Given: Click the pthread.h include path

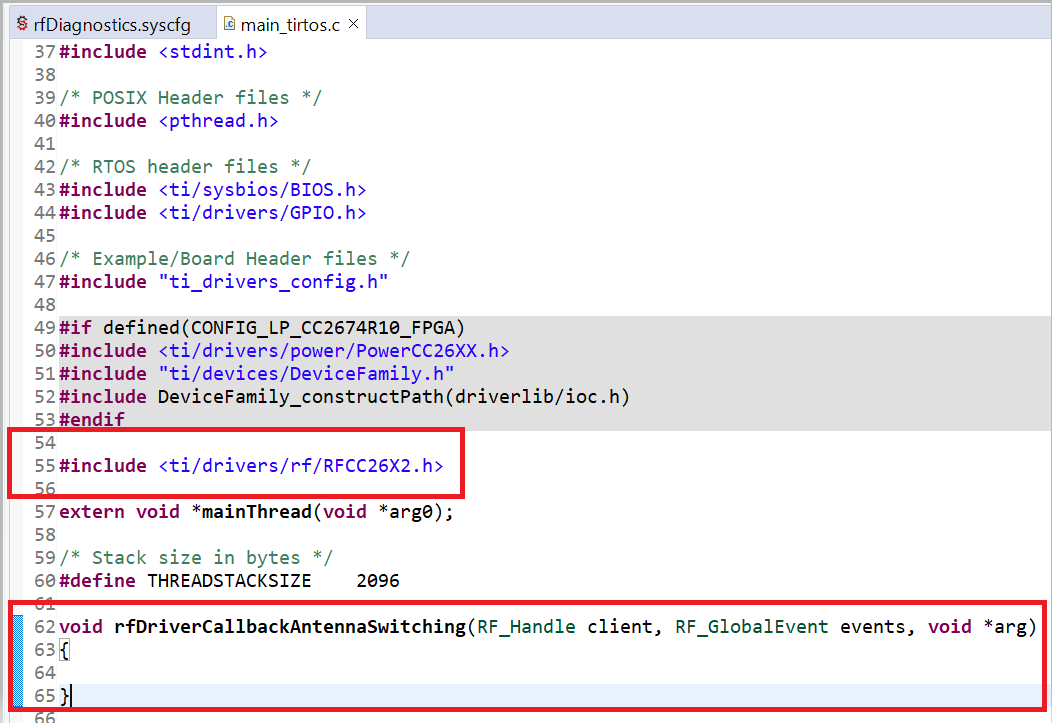Looking at the screenshot, I should [218, 121].
